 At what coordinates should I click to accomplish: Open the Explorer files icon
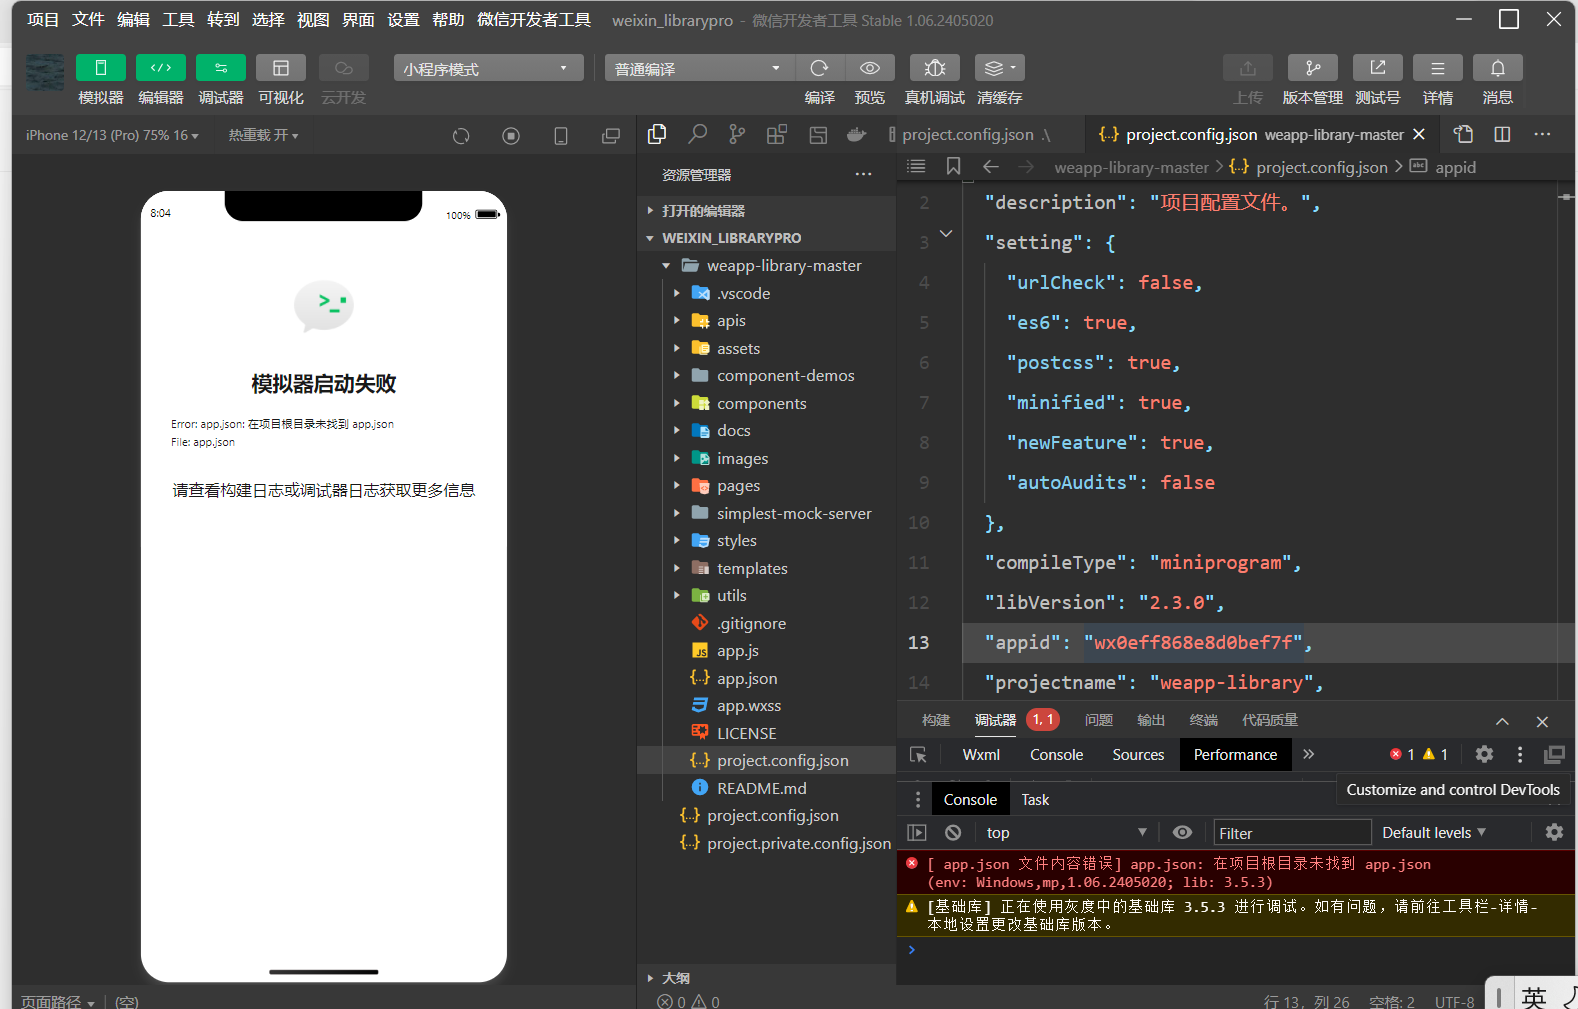coord(657,134)
